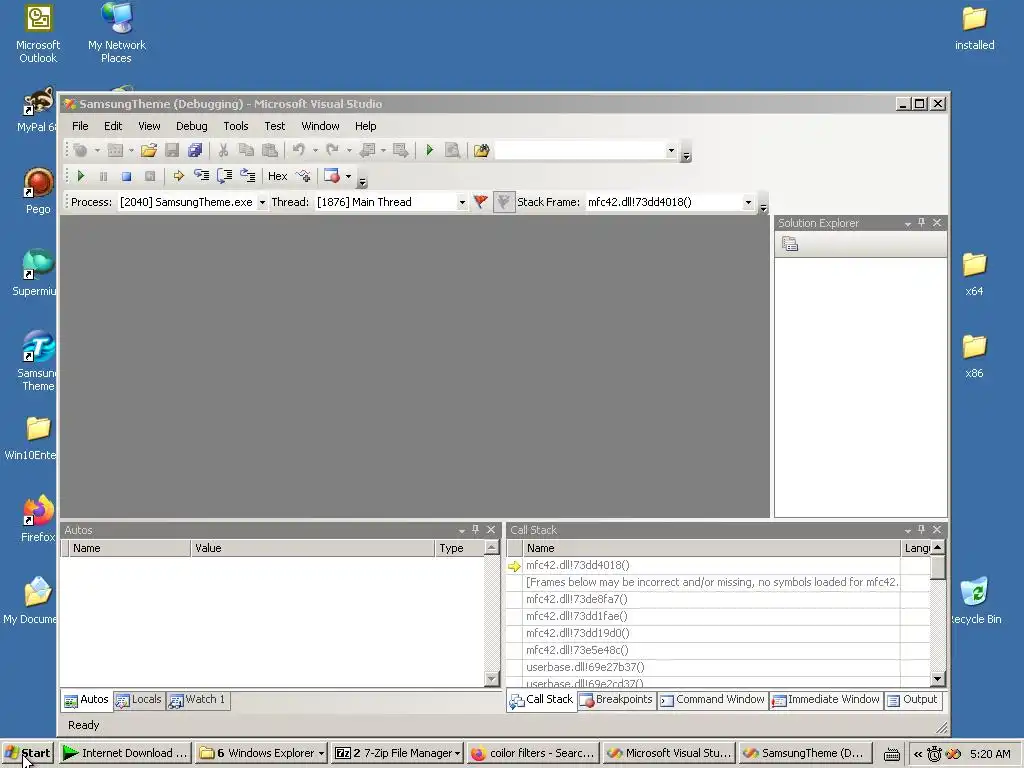
Task: Select call stack frame userbase.dll!69e27b37()
Action: click(x=711, y=667)
